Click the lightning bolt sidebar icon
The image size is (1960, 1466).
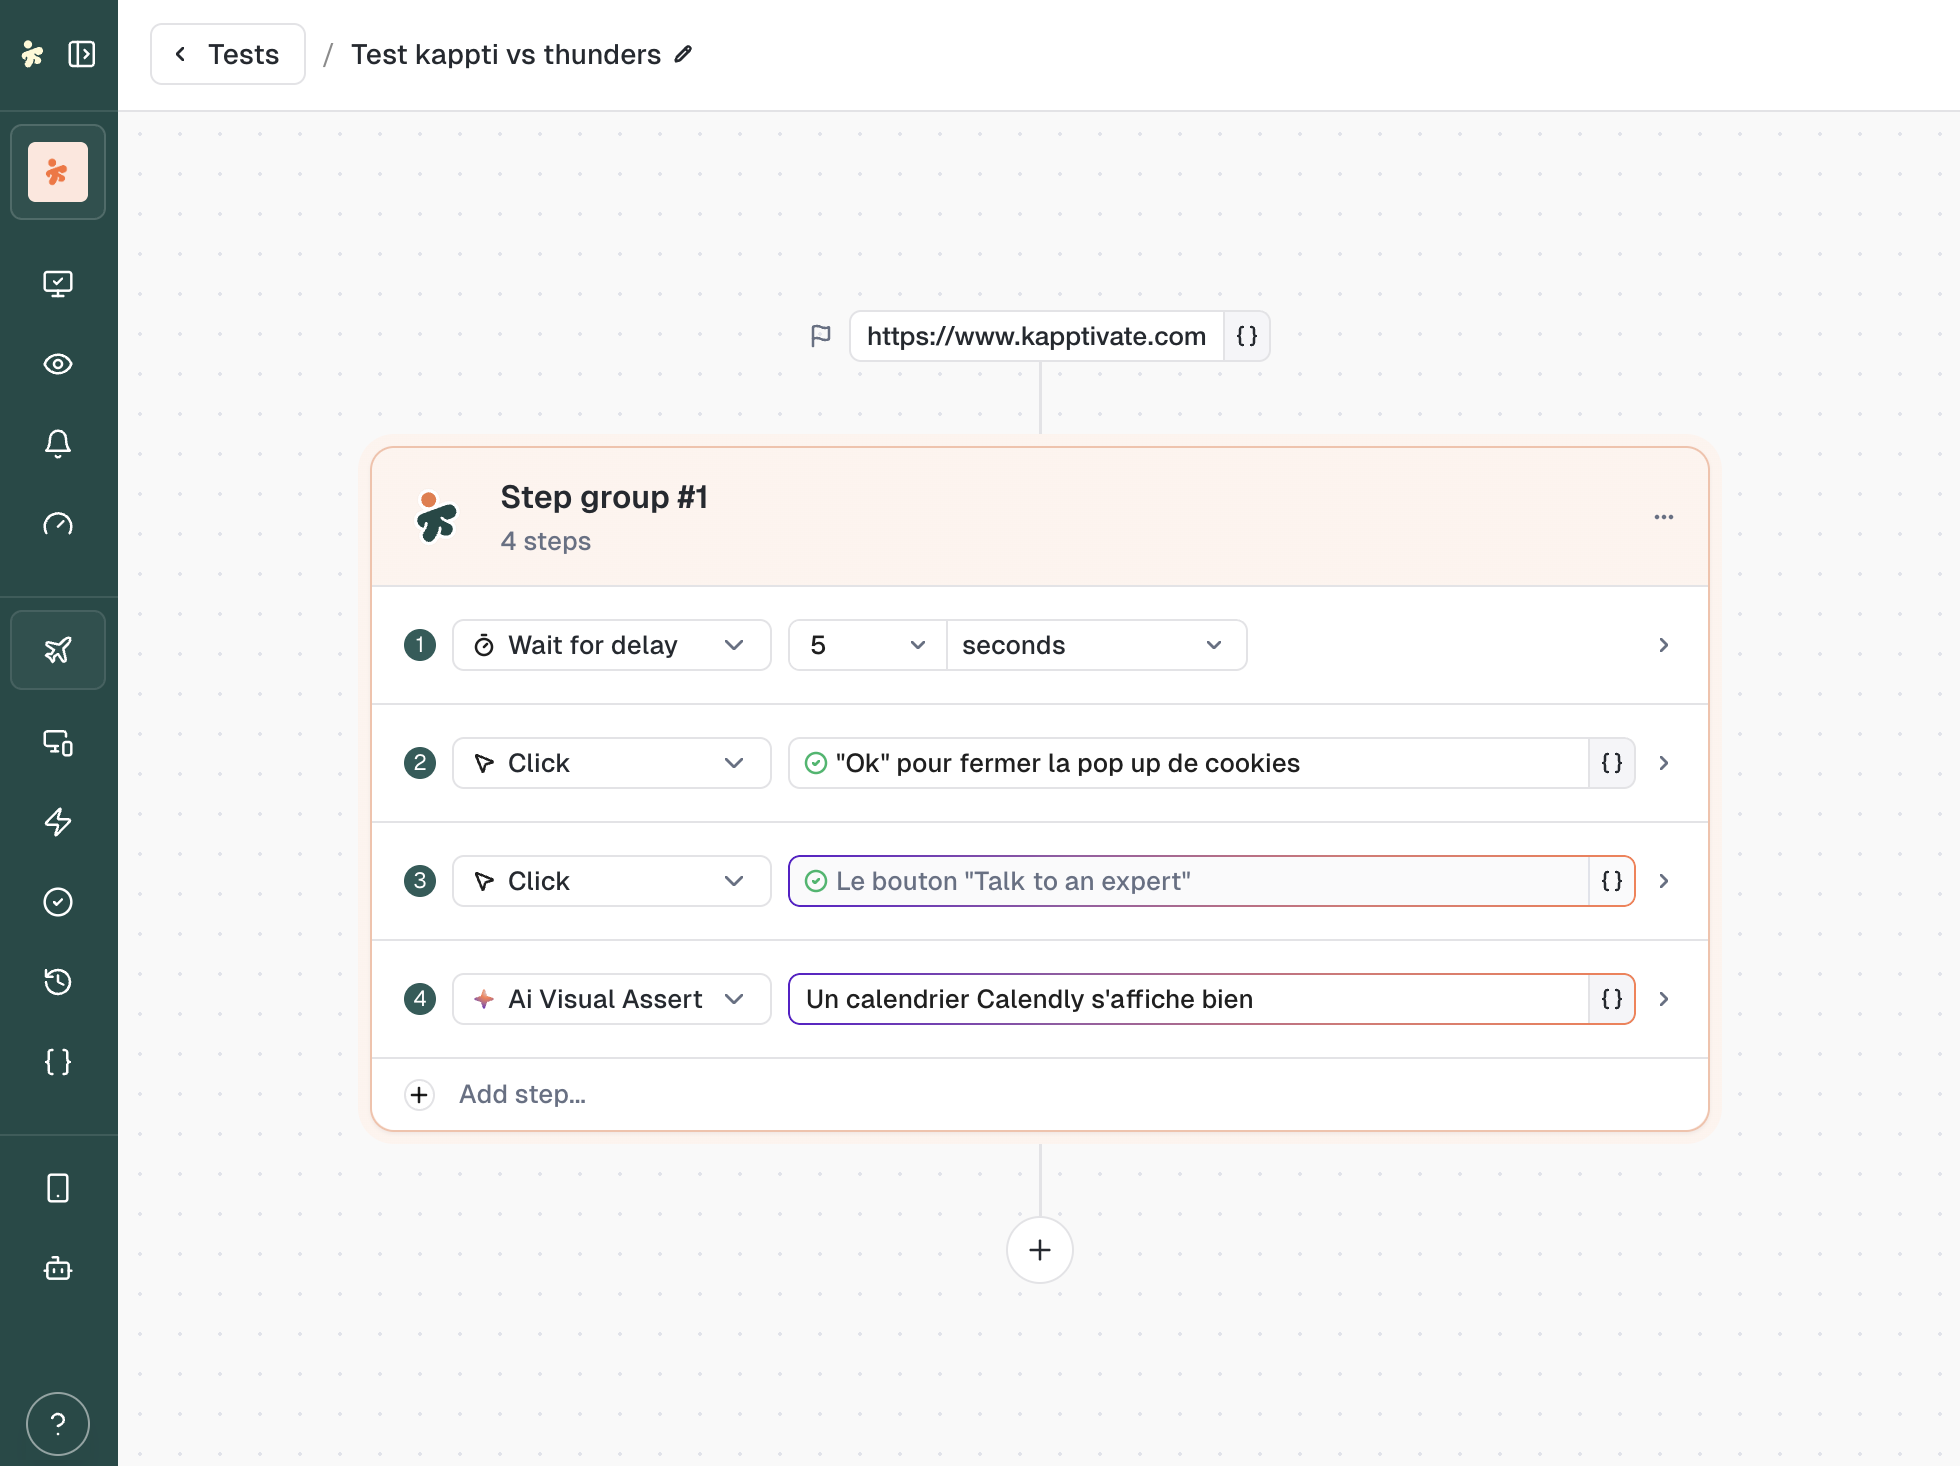58,822
